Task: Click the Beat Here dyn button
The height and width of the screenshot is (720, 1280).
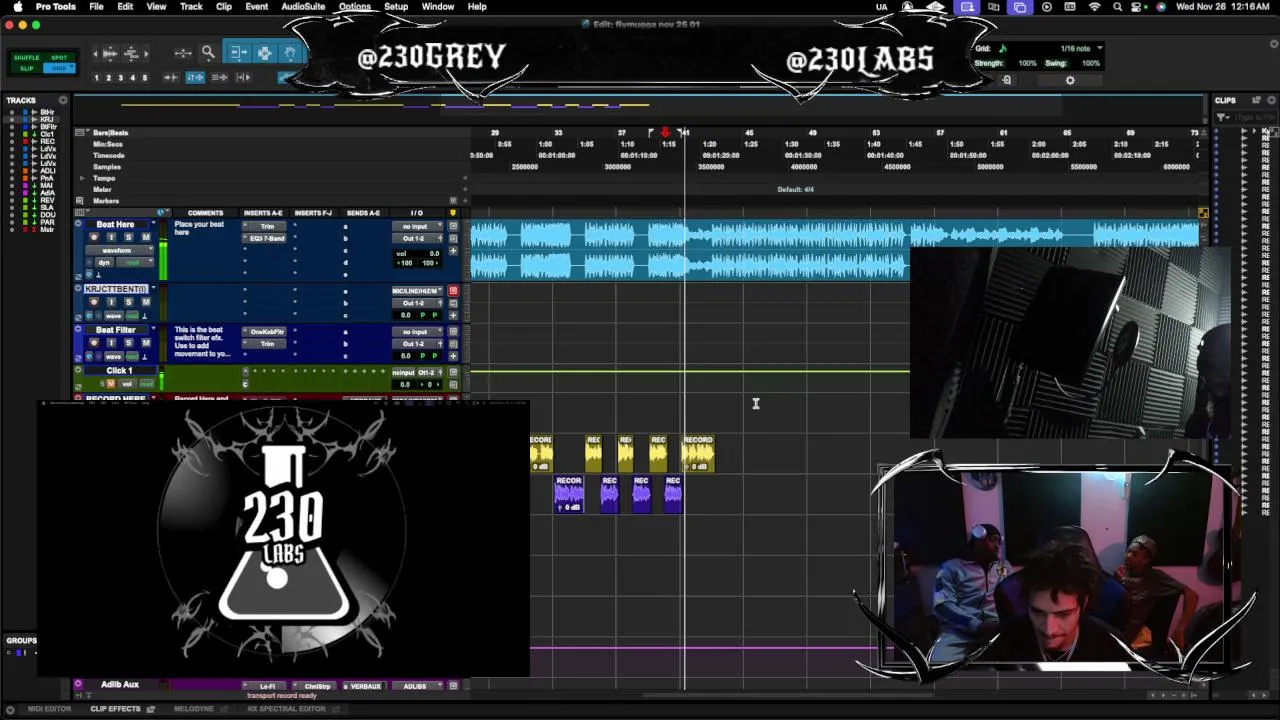Action: tap(105, 262)
